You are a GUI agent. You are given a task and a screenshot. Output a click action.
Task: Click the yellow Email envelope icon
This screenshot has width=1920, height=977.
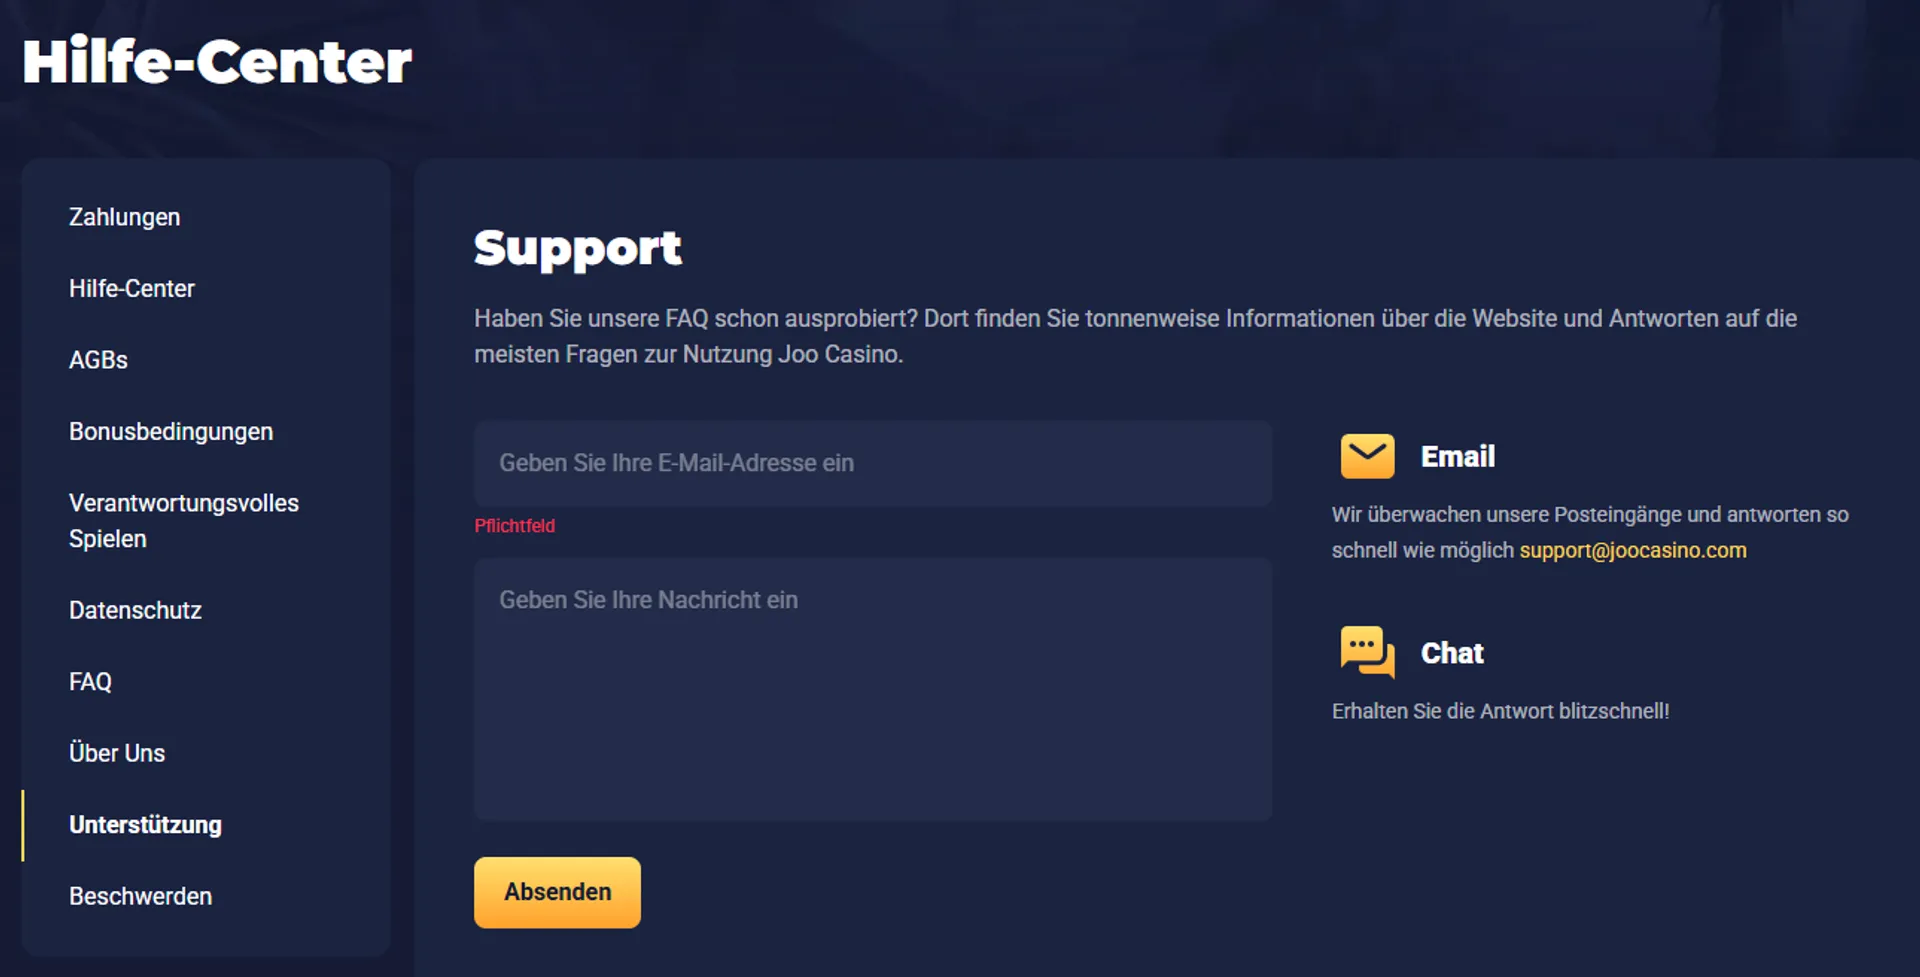pos(1367,456)
